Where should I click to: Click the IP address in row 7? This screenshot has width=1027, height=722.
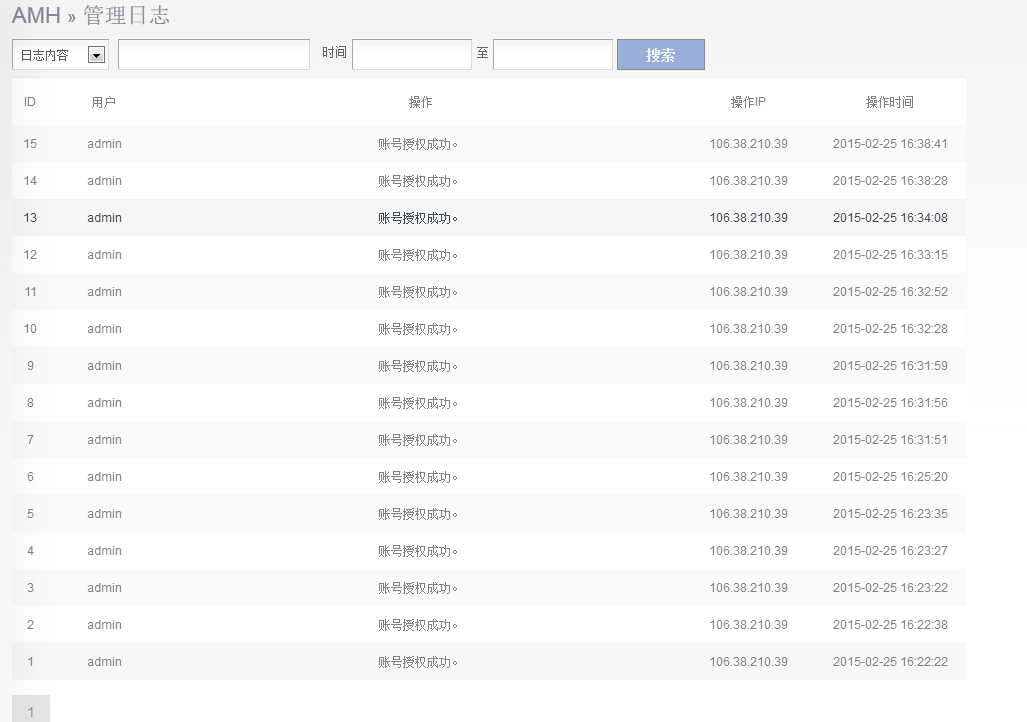748,440
